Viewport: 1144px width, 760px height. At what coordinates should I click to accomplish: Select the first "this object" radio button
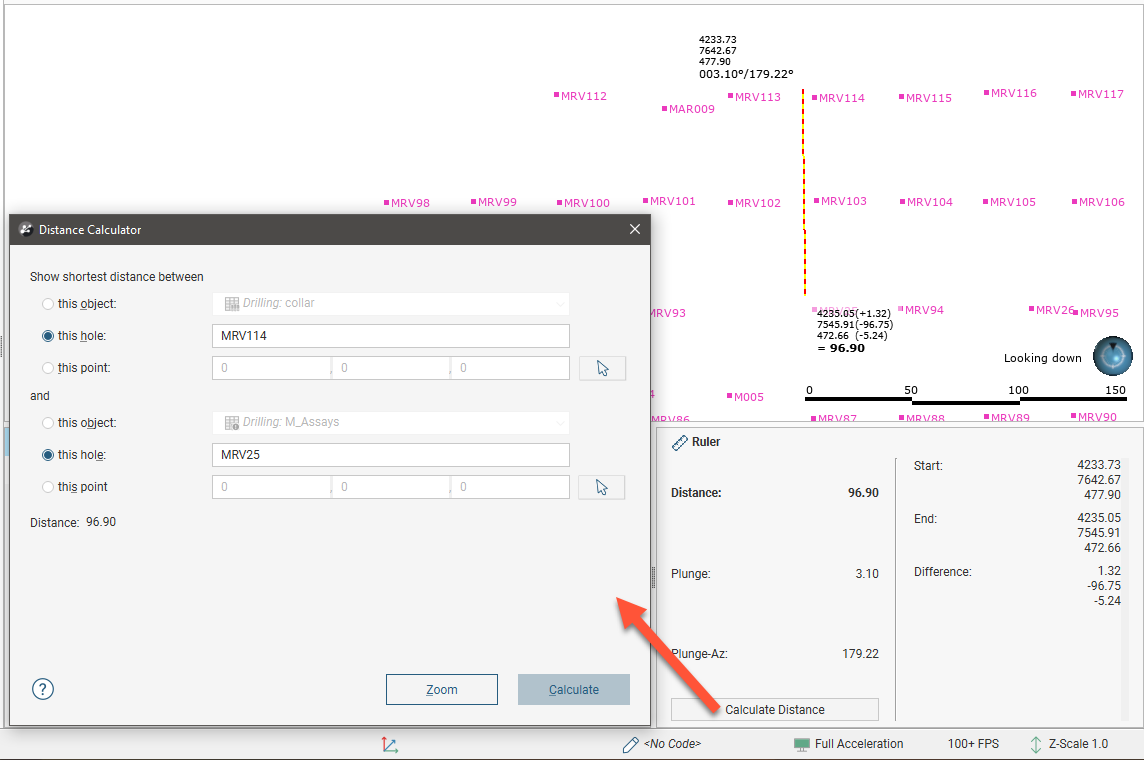[x=48, y=304]
